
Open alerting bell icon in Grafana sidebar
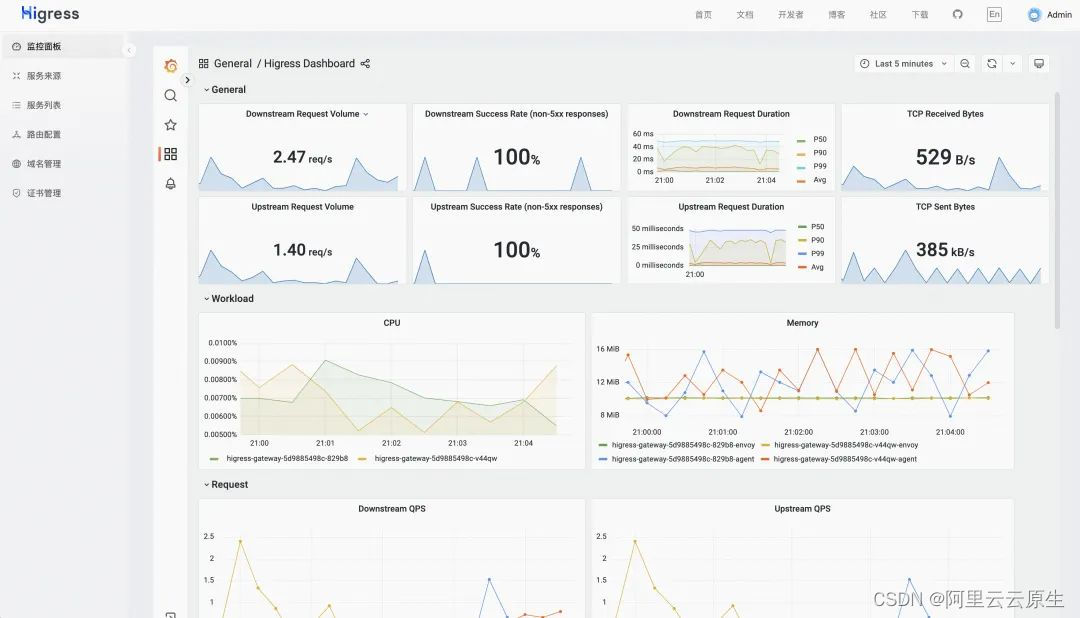pos(171,183)
